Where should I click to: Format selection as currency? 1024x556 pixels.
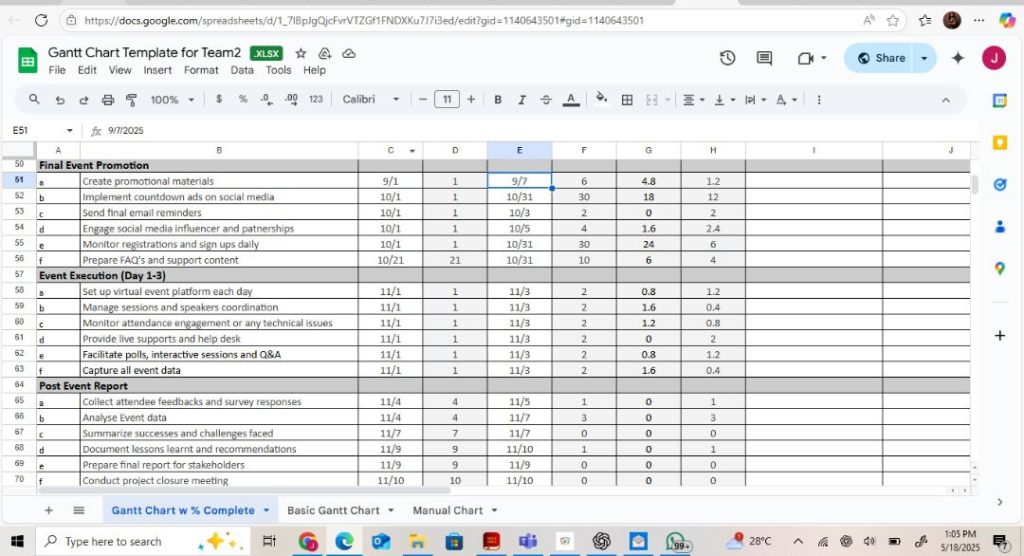[x=219, y=100]
